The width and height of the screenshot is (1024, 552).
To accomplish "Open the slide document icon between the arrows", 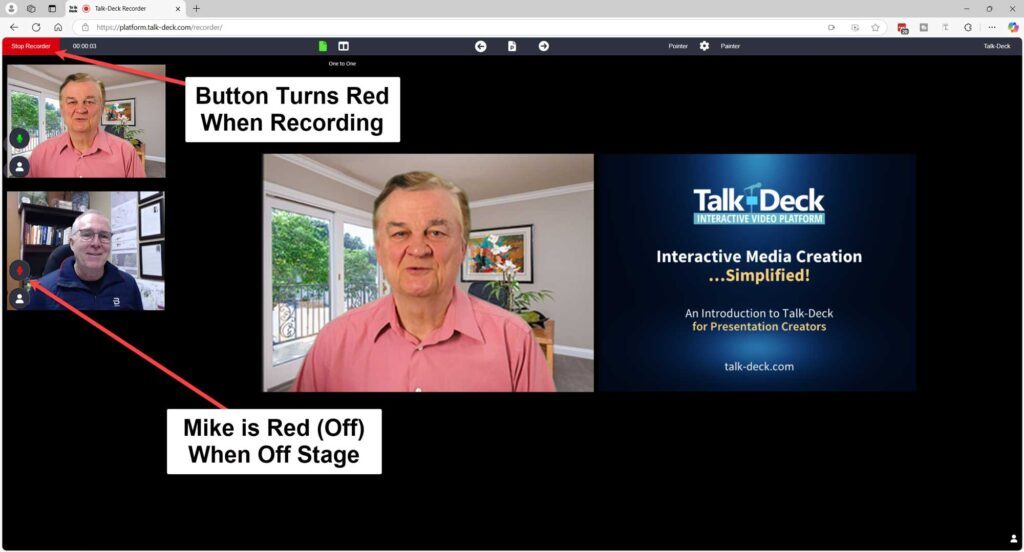I will tap(512, 46).
